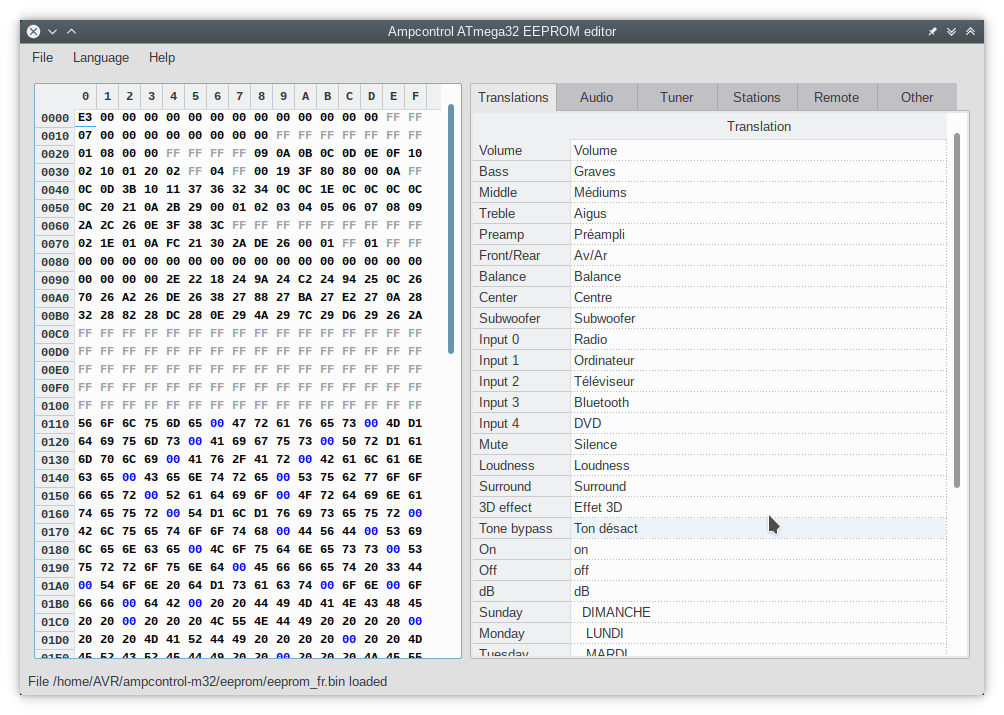The height and width of the screenshot is (715, 1004).
Task: Open the Language menu
Action: coord(101,58)
